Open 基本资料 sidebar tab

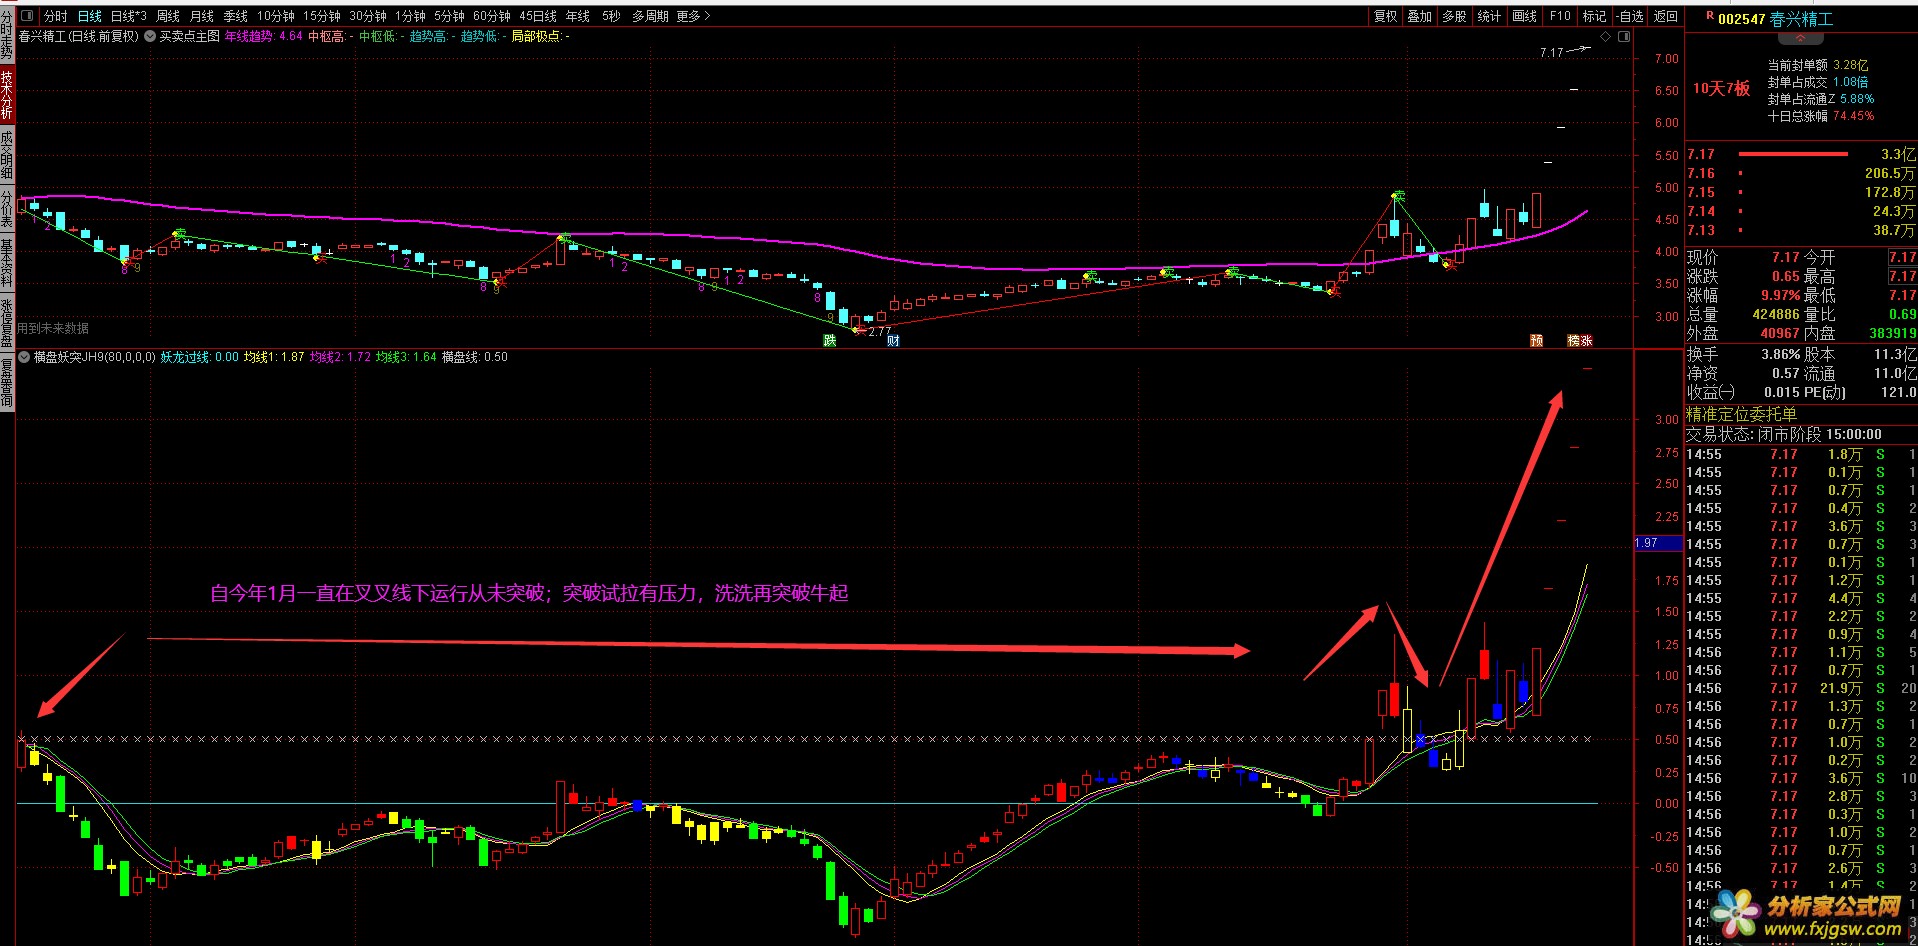tap(7, 263)
